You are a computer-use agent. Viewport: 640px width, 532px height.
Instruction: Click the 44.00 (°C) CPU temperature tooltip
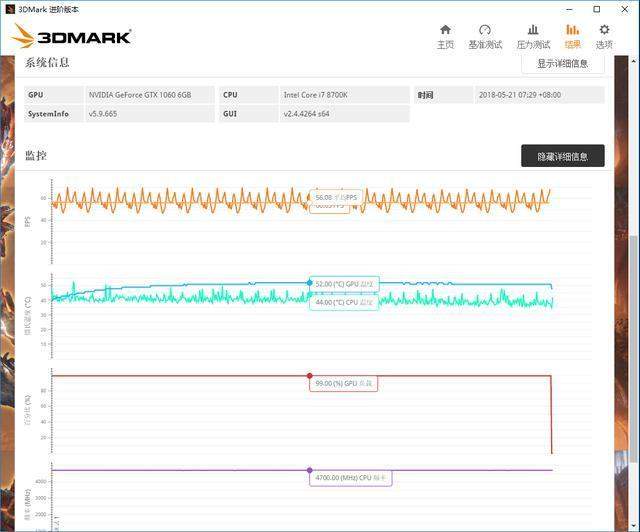pos(344,303)
